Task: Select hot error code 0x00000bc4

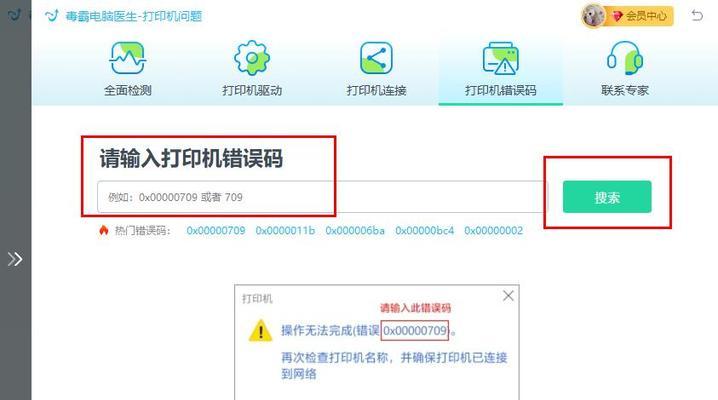Action: pyautogui.click(x=424, y=230)
